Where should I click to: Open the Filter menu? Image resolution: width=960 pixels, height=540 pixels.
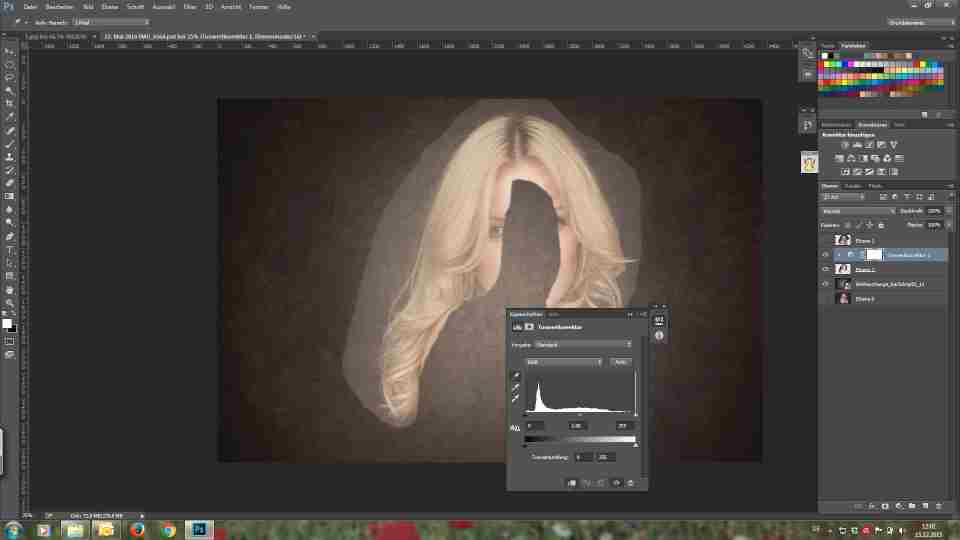(x=189, y=6)
